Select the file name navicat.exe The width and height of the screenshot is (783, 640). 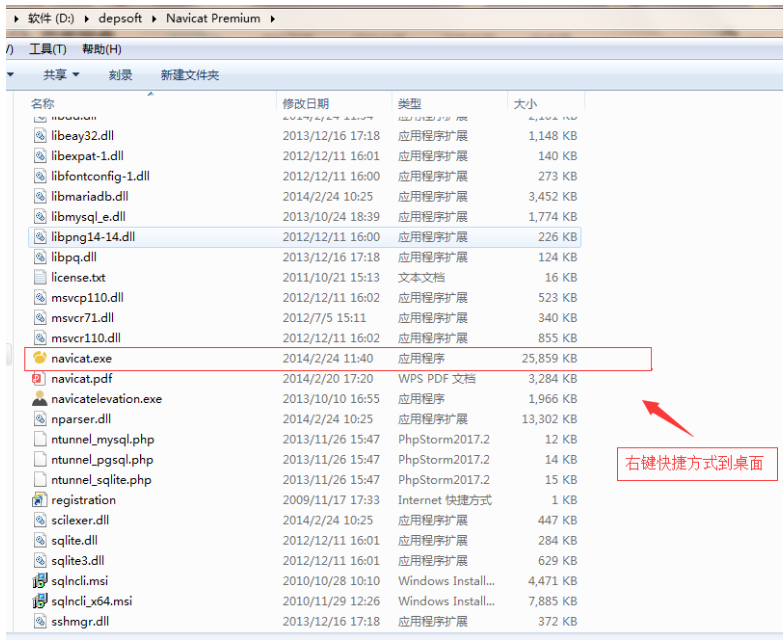81,358
